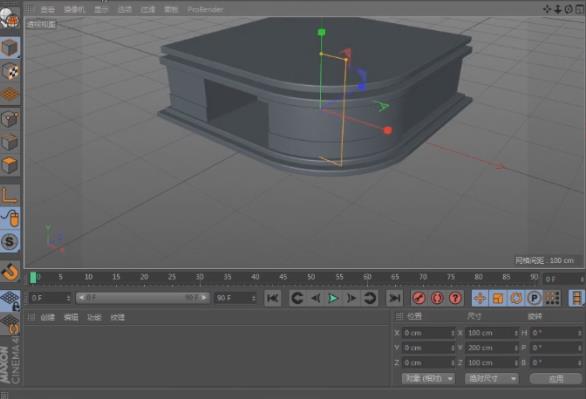The width and height of the screenshot is (586, 399).
Task: Open the 编辑 material menu
Action: [x=71, y=318]
